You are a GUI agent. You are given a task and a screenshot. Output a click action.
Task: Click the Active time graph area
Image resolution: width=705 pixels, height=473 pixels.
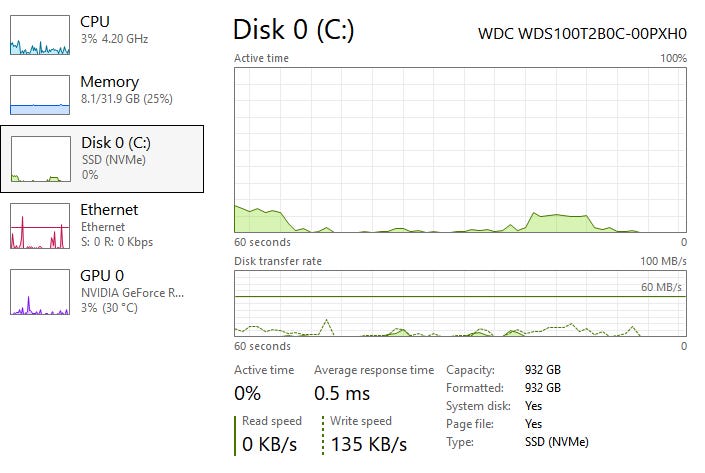pos(460,150)
